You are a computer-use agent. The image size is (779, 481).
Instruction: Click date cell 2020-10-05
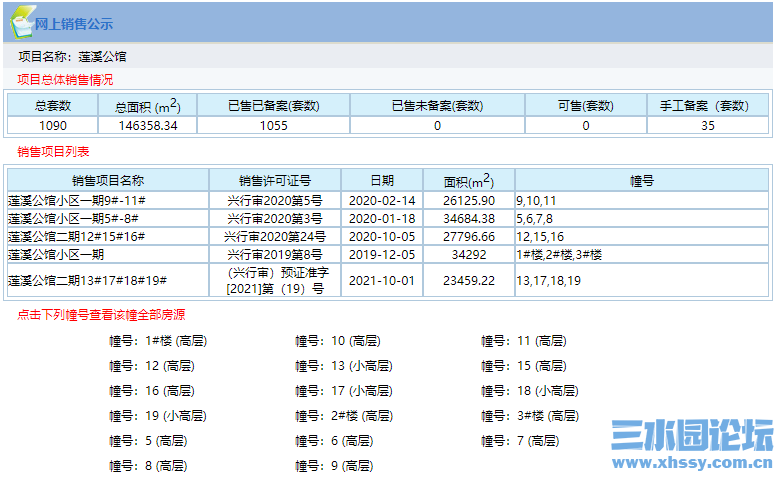(x=382, y=237)
